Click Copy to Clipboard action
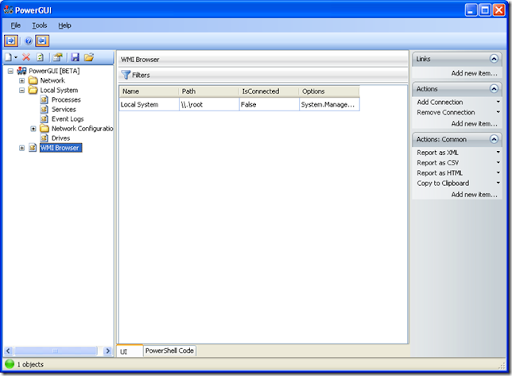This screenshot has width=512, height=376. tap(443, 183)
